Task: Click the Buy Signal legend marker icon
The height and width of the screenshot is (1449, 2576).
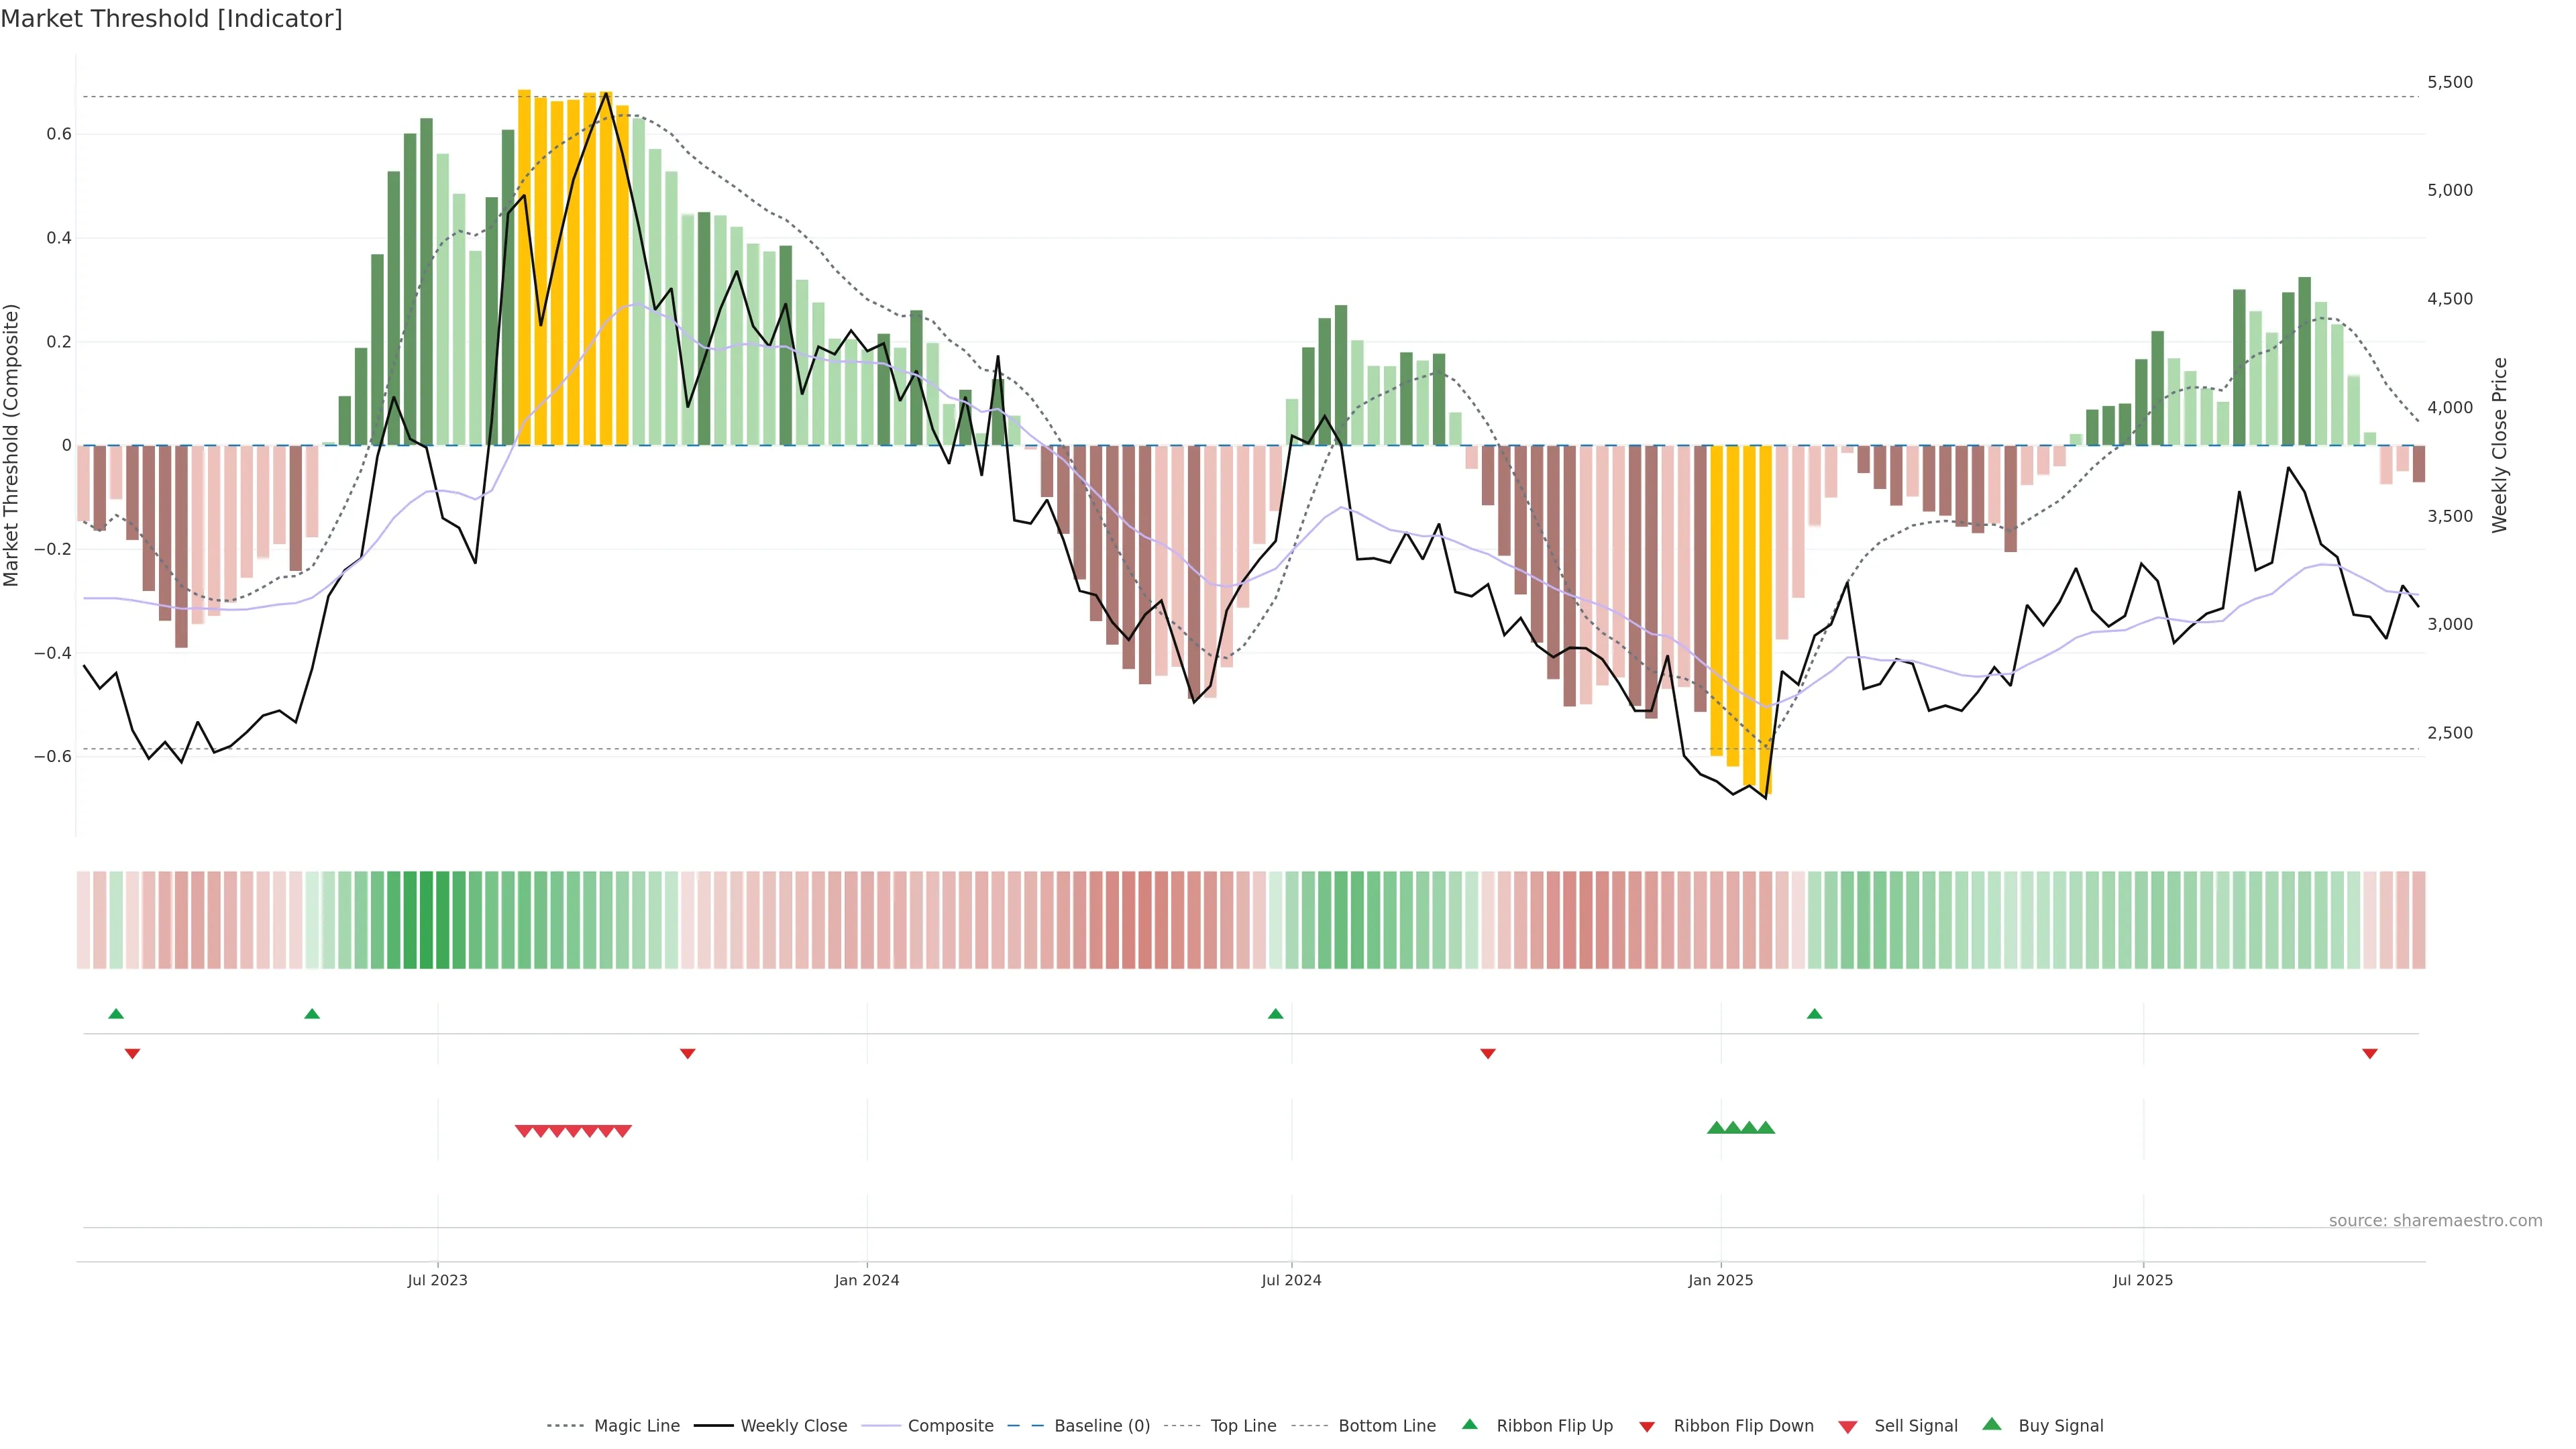Action: [x=1992, y=1424]
